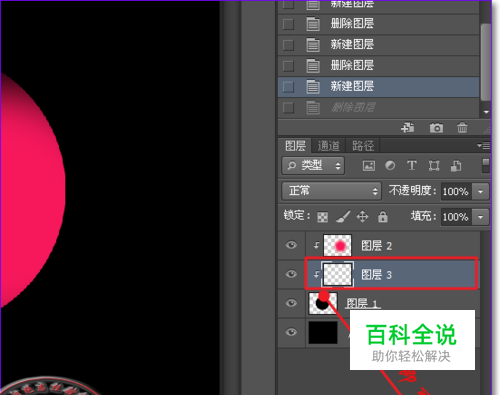Lock image pixels brush icon
500x395 pixels.
(343, 217)
